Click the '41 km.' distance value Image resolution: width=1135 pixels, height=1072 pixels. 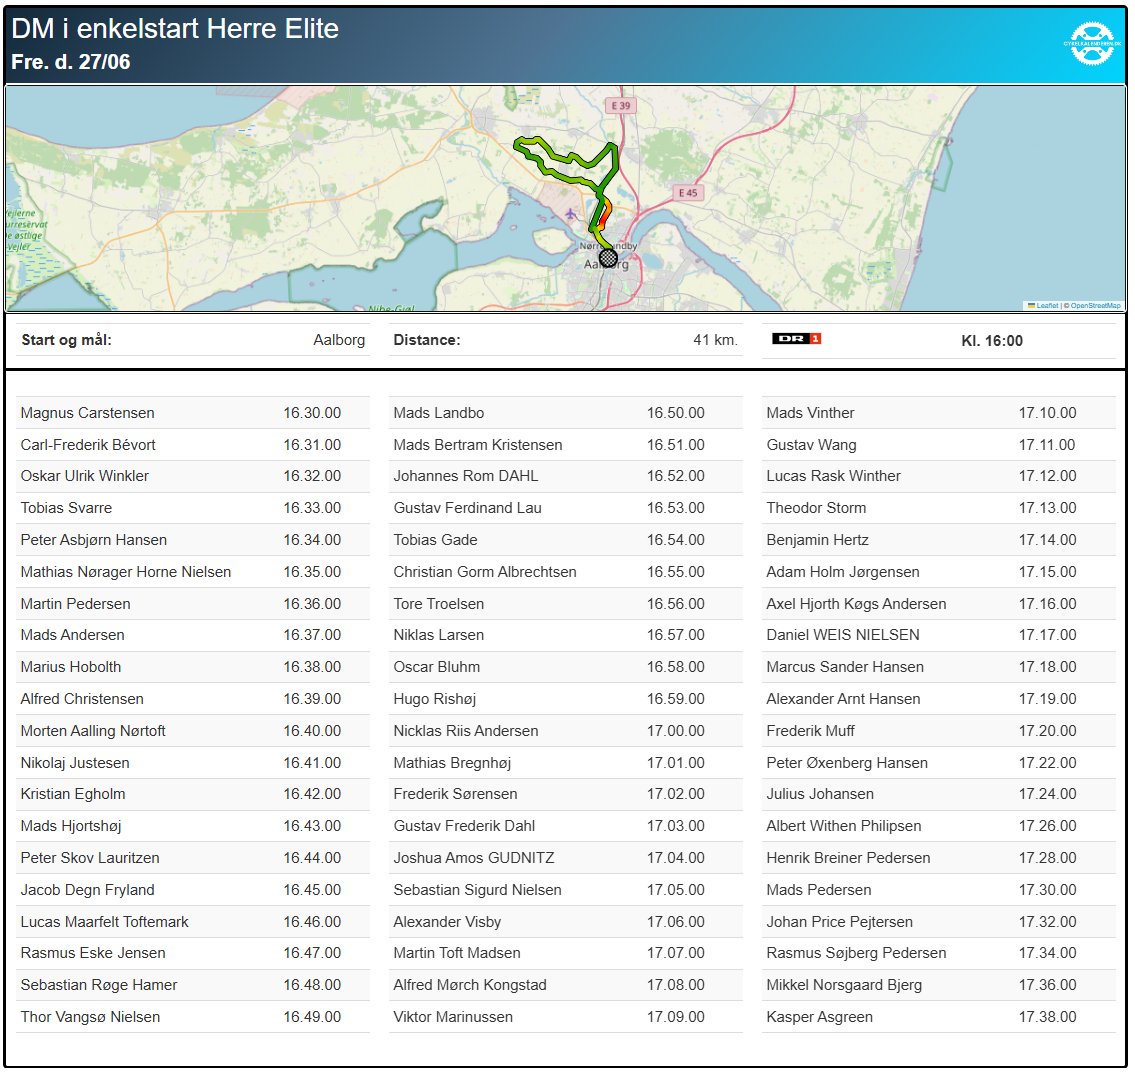coord(715,339)
